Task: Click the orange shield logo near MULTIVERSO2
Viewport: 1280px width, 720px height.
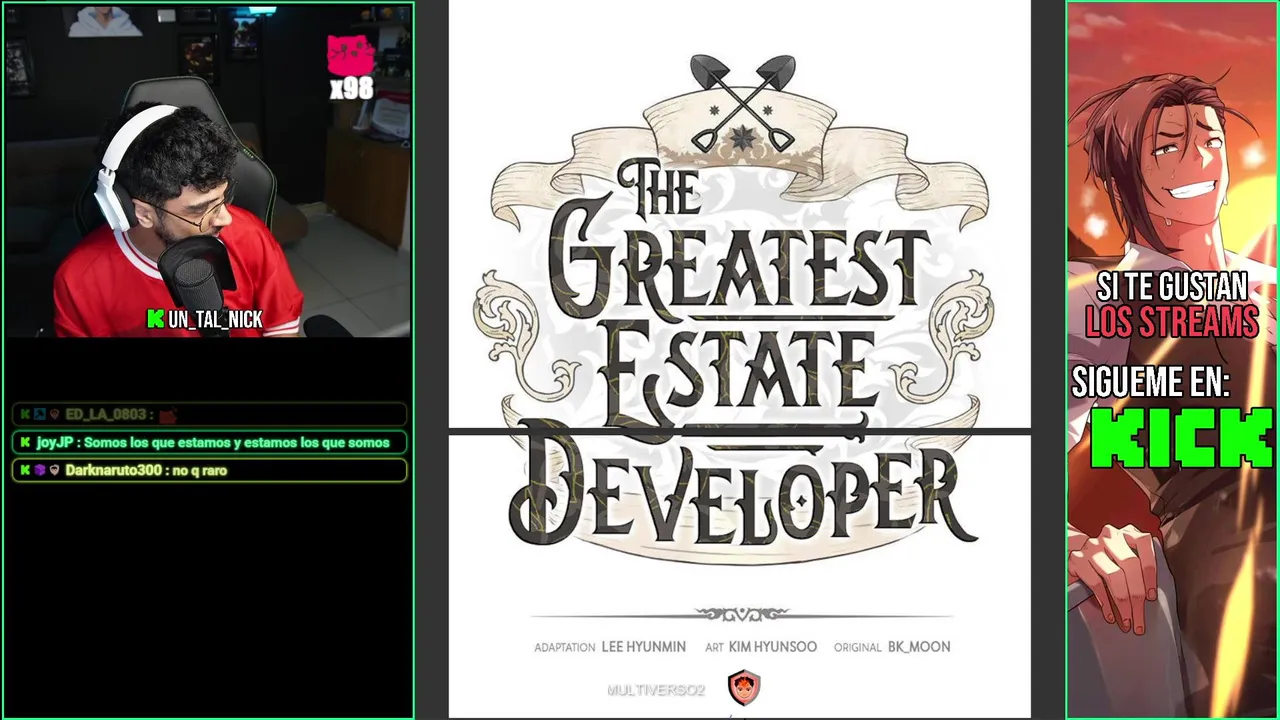Action: 743,688
